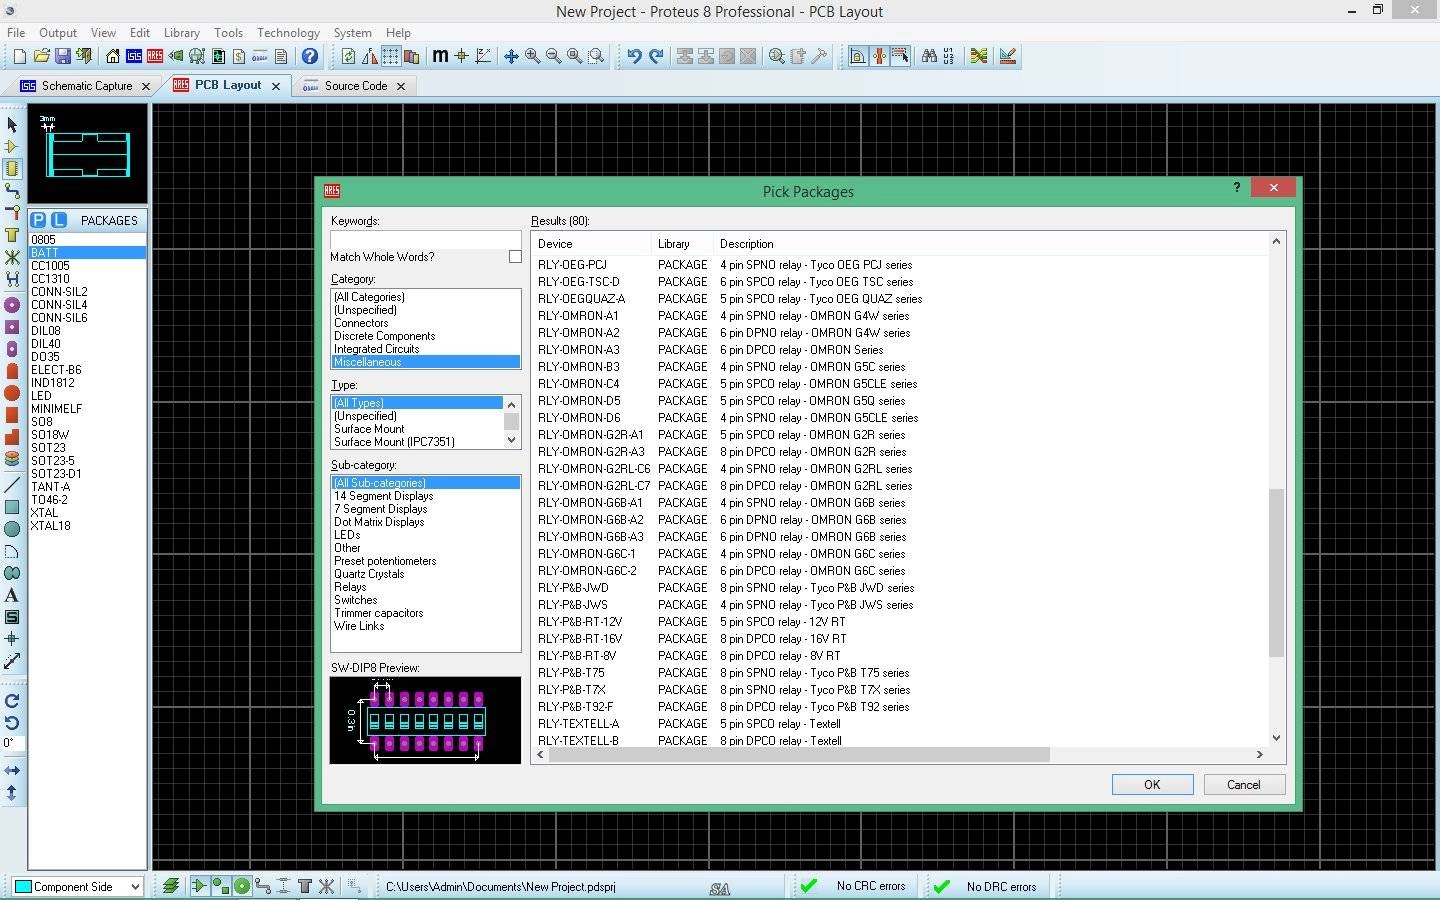
Task: Select the Surface Mount type
Action: click(x=369, y=429)
